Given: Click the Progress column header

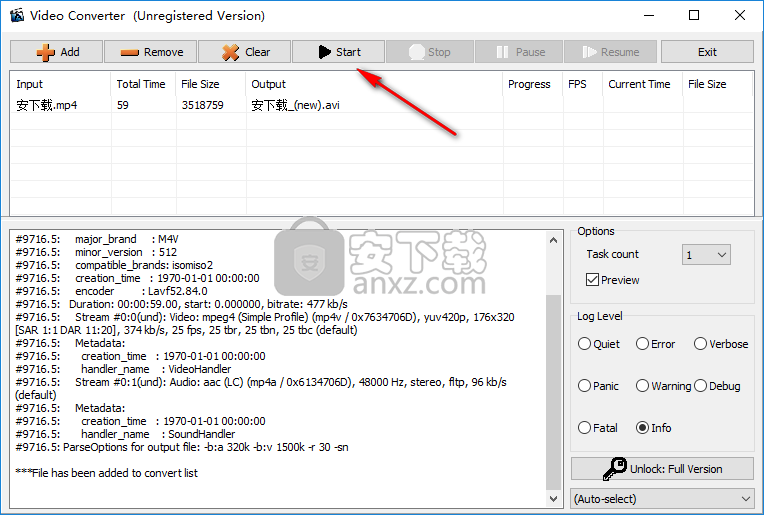Looking at the screenshot, I should [x=533, y=84].
